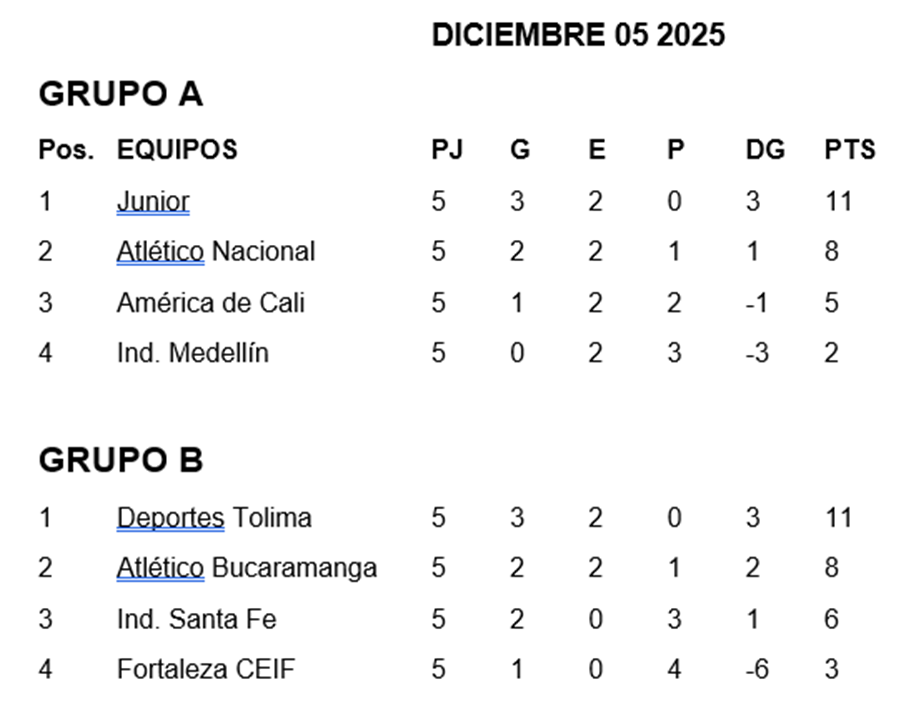Click the PJ column header
Image resolution: width=900 pixels, height=717 pixels.
(447, 150)
